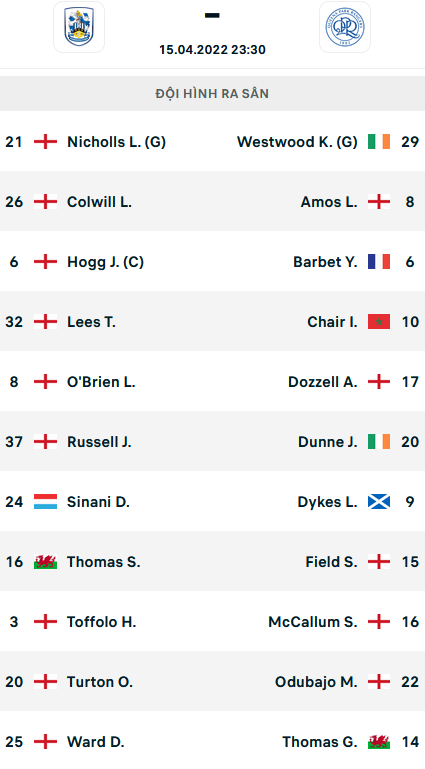Click the Morocco flag next to Chair I.
This screenshot has width=425, height=769.
(379, 322)
